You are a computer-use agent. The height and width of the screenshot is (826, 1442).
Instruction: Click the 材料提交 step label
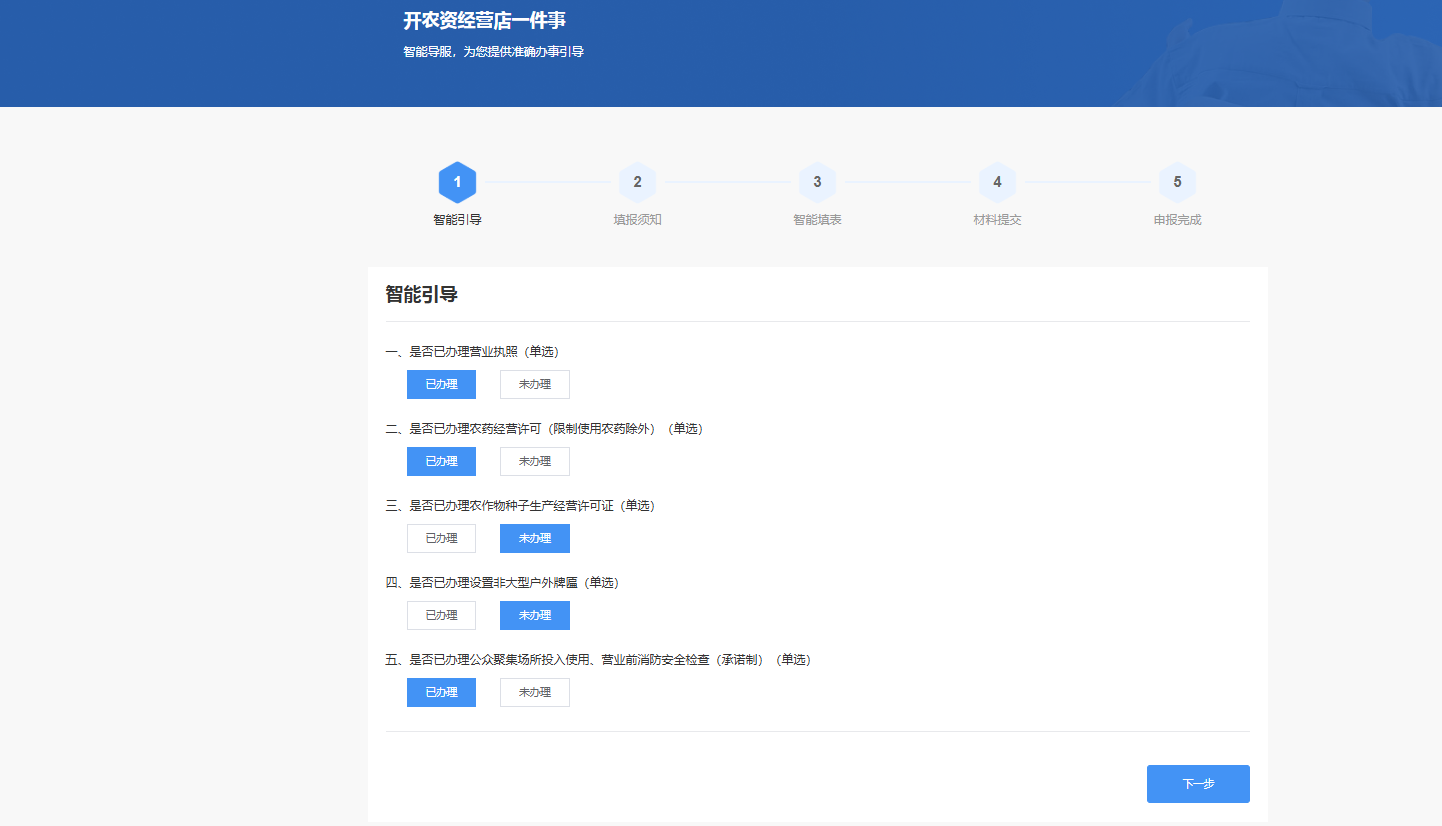(997, 220)
